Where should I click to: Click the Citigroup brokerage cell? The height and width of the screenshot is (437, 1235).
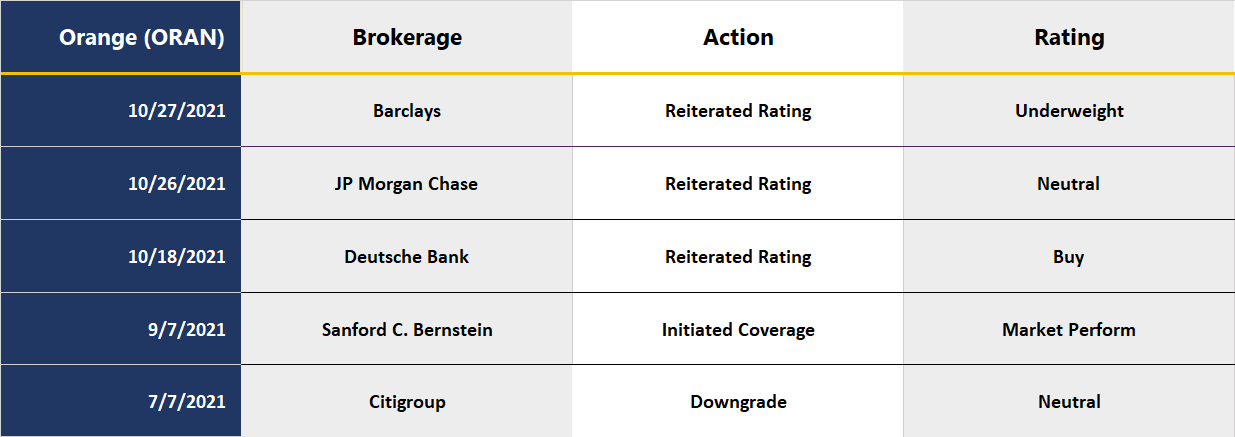407,402
